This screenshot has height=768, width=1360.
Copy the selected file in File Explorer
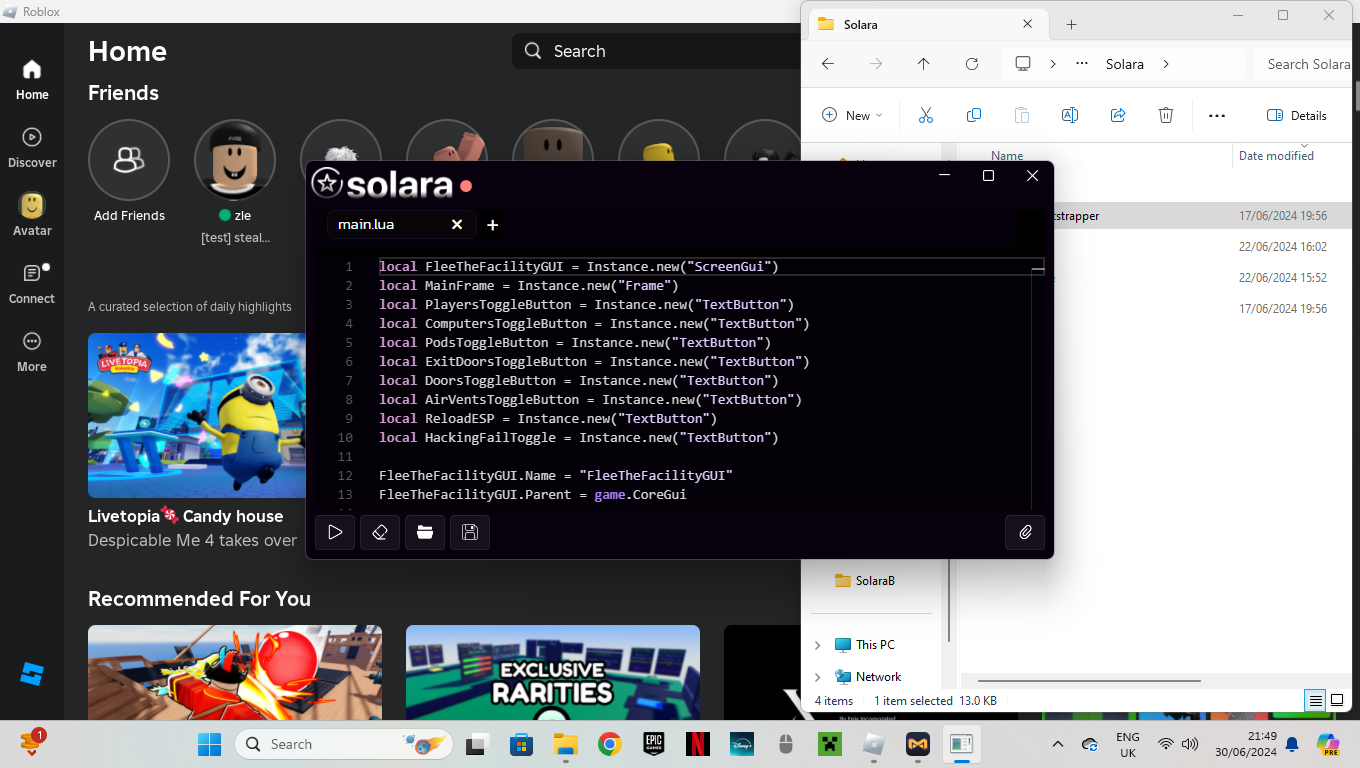(974, 115)
